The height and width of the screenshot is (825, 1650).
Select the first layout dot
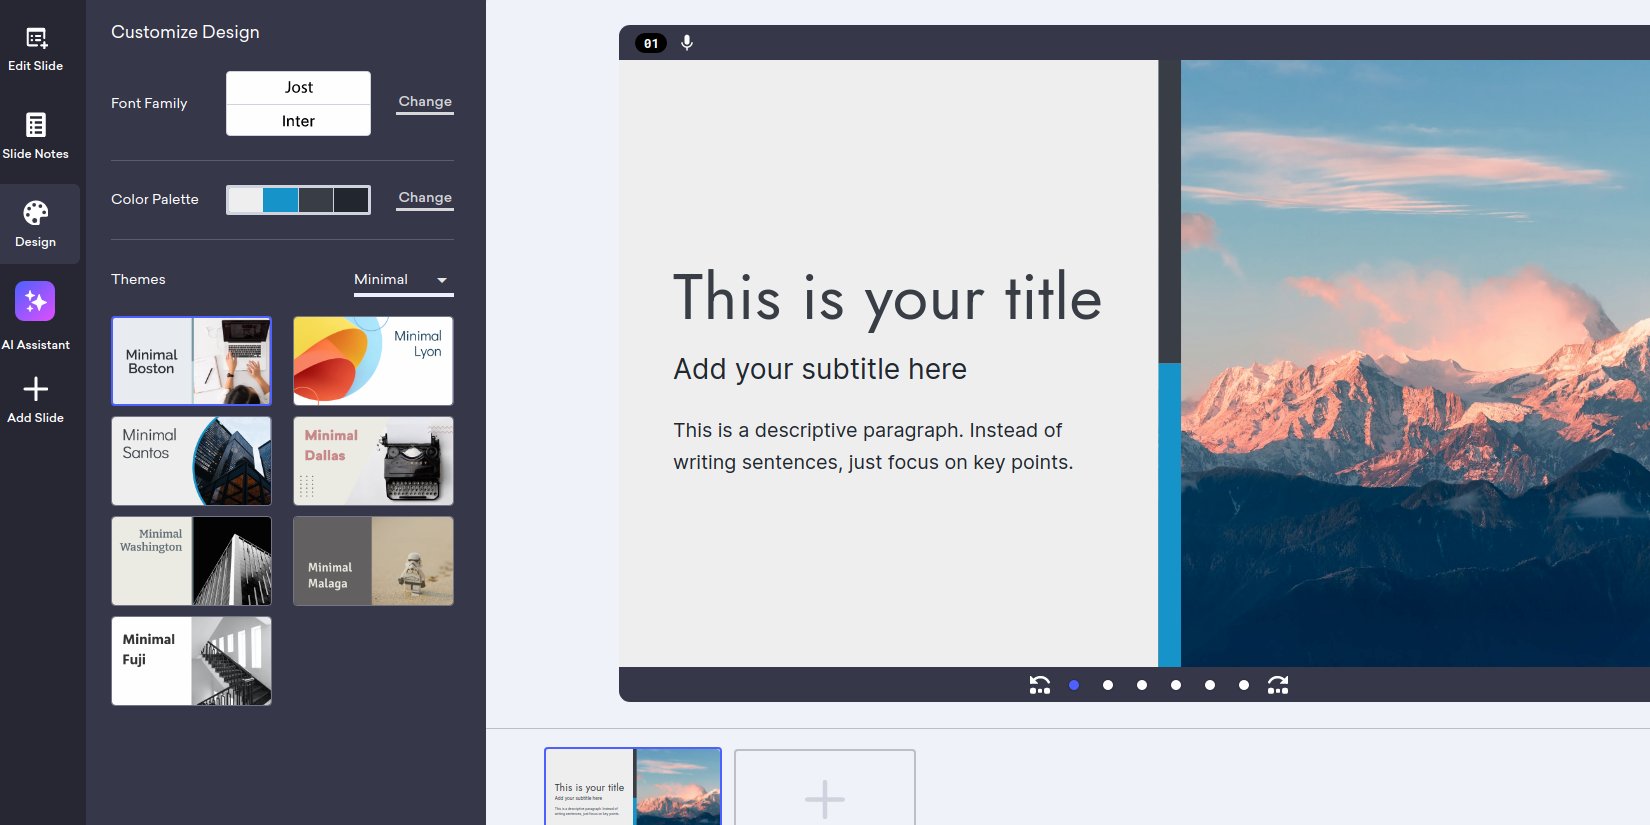[1074, 685]
